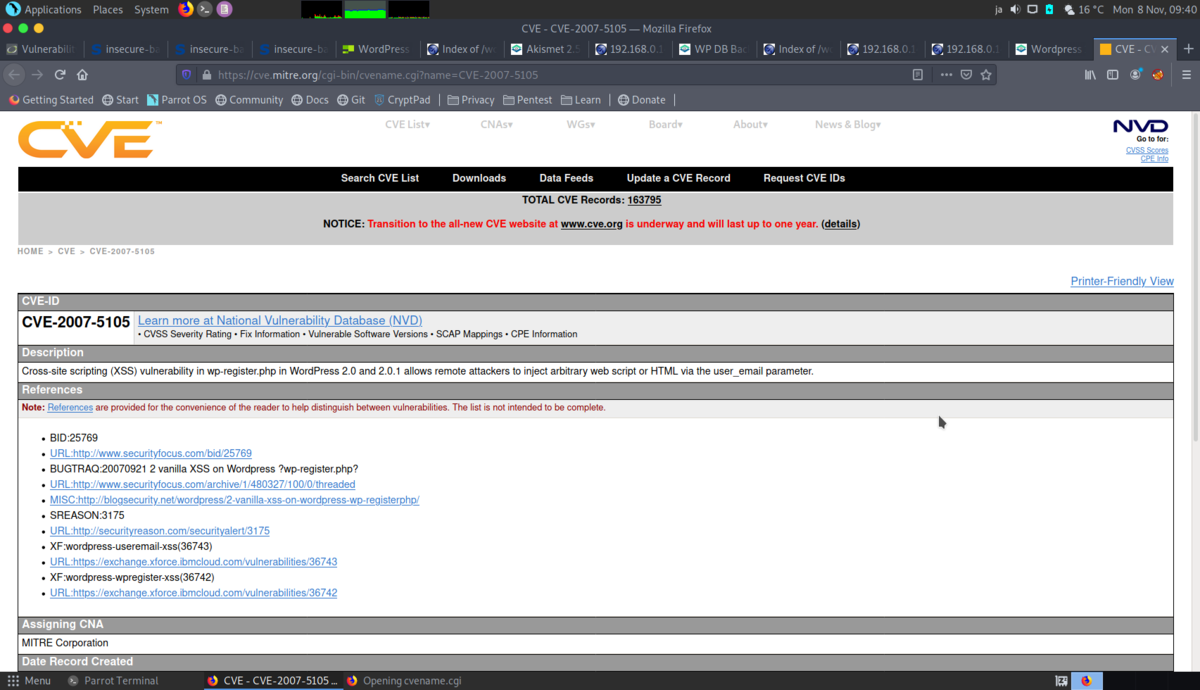The height and width of the screenshot is (690, 1200).
Task: Bookmark this page with star
Action: (x=986, y=75)
